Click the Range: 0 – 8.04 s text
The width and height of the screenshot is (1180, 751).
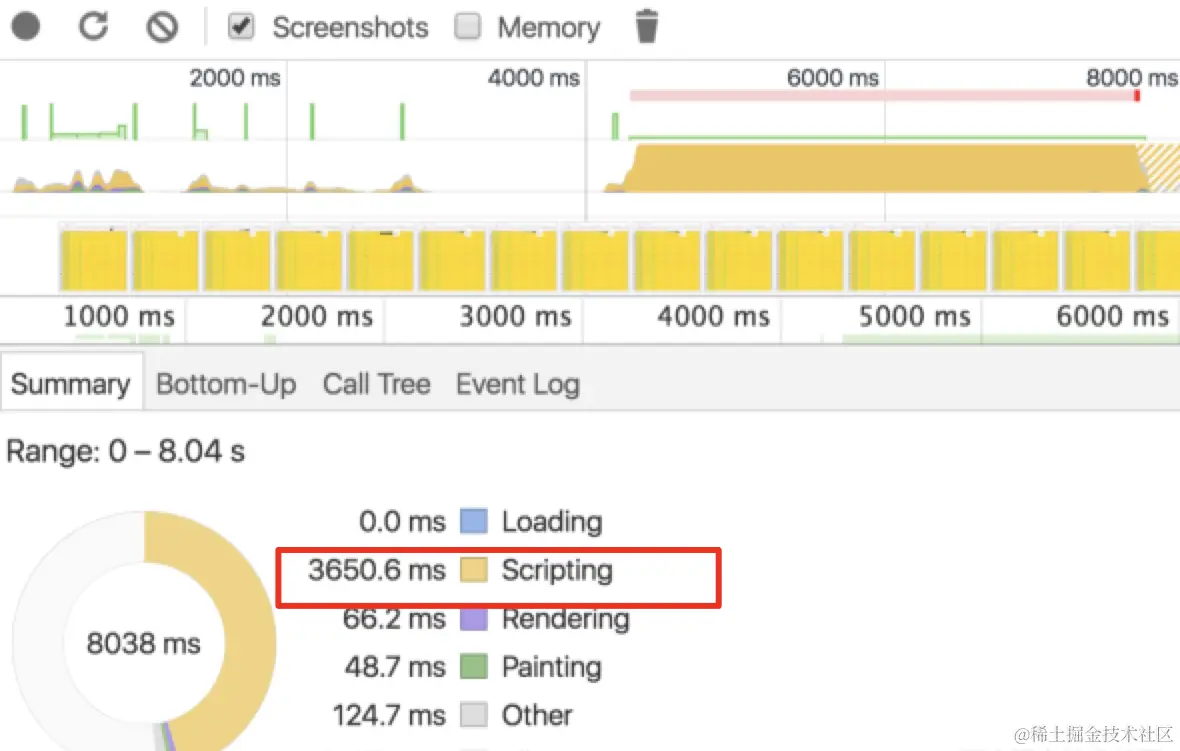pos(126,452)
